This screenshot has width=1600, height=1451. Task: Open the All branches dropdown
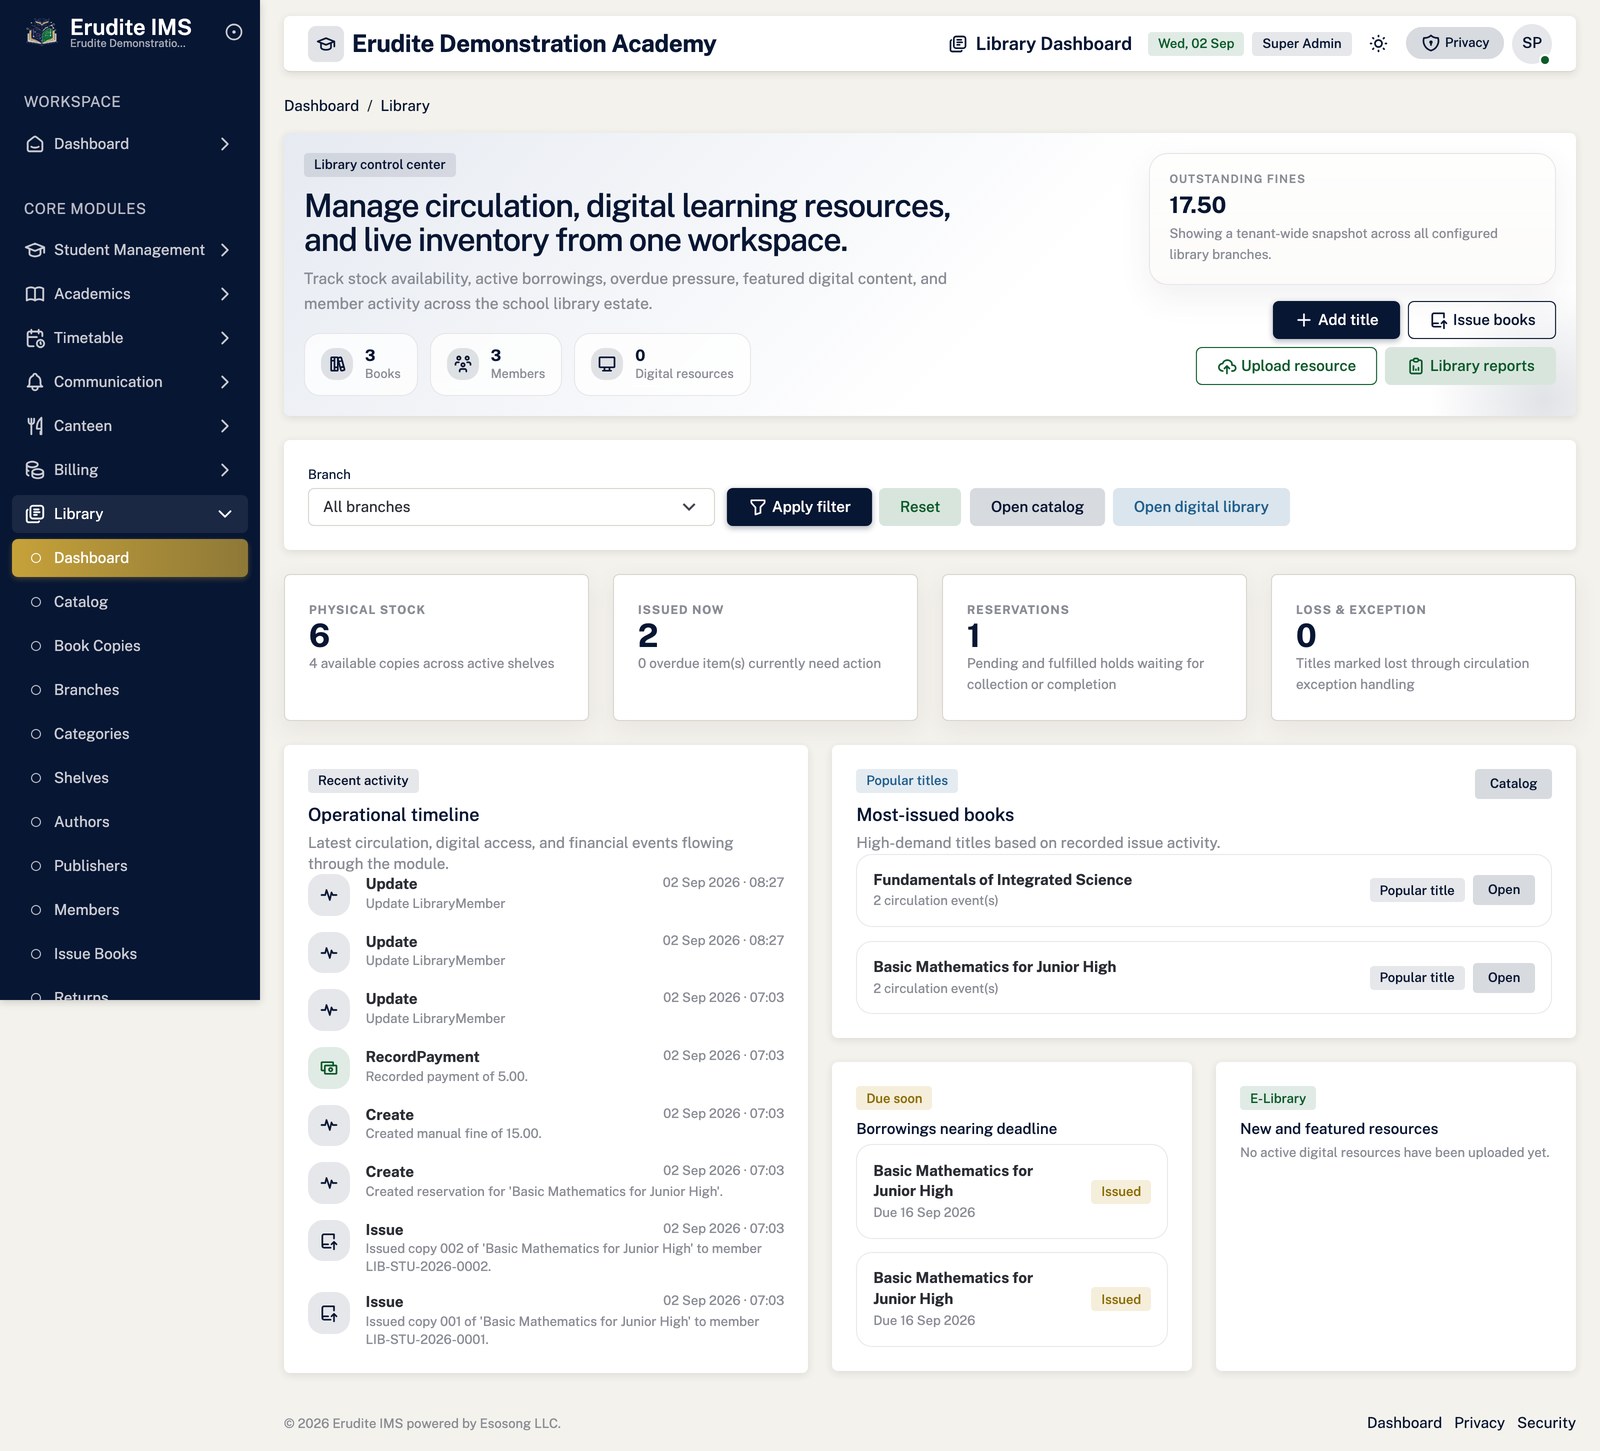(x=511, y=507)
